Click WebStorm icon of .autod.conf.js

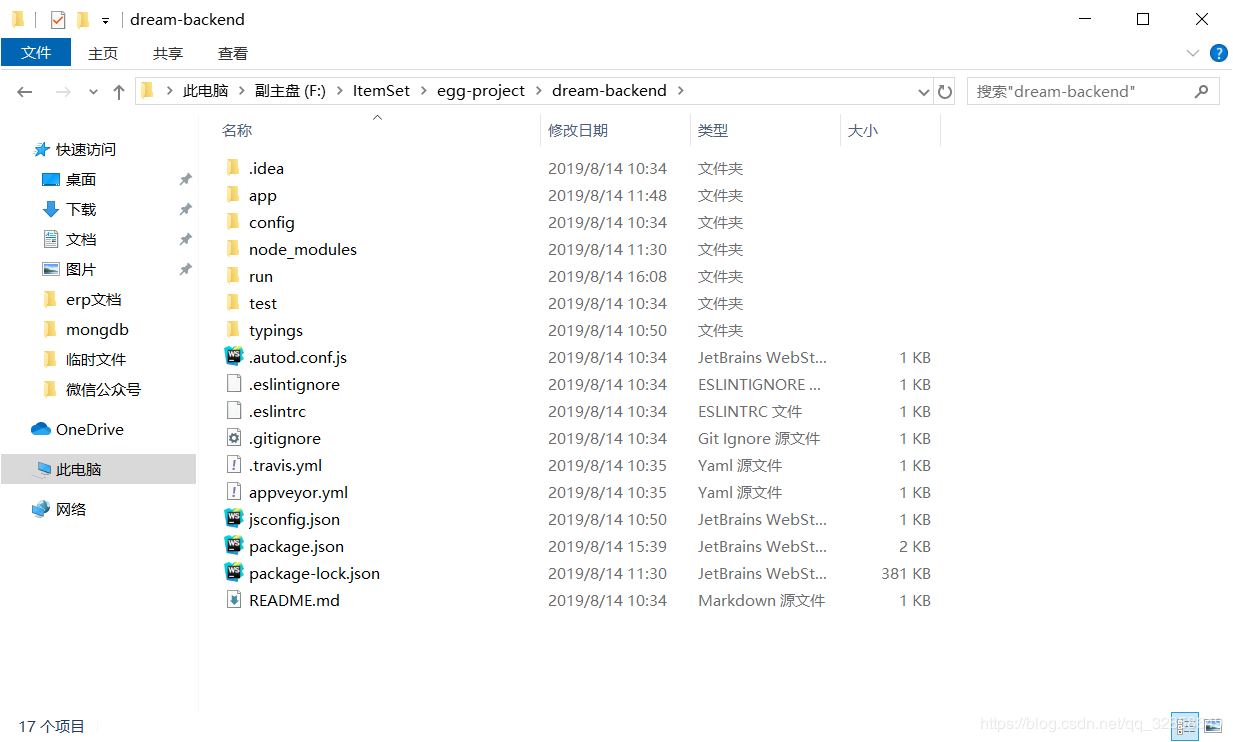(233, 357)
